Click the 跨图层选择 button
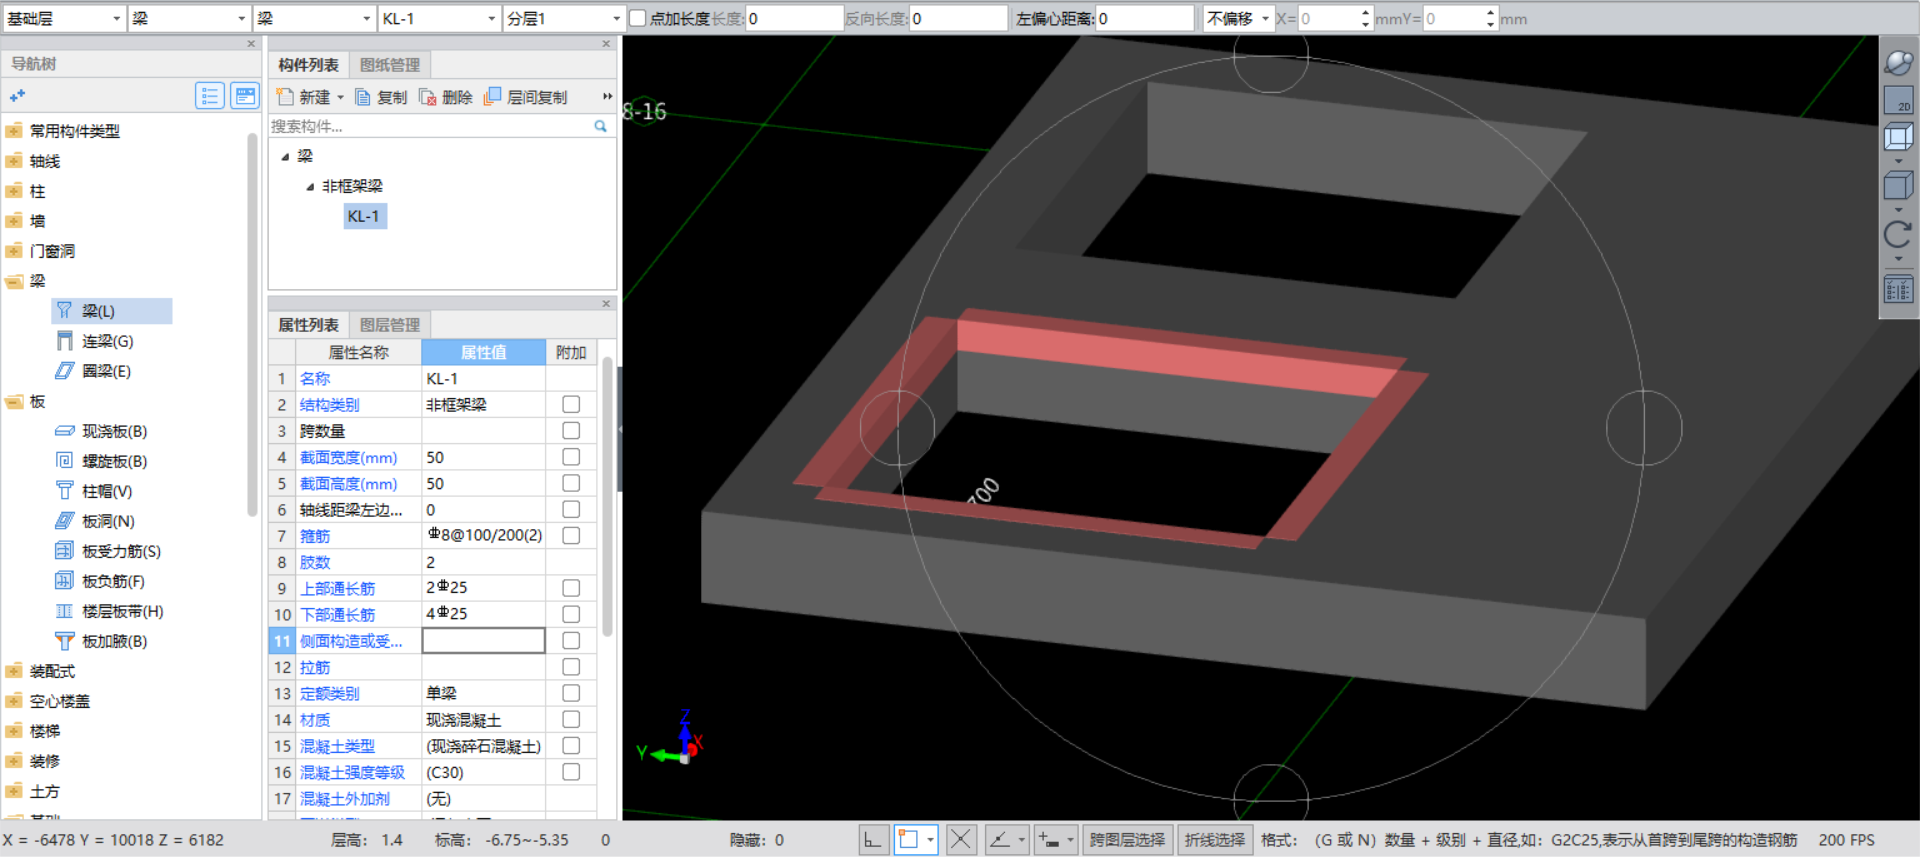1920x857 pixels. click(1127, 840)
